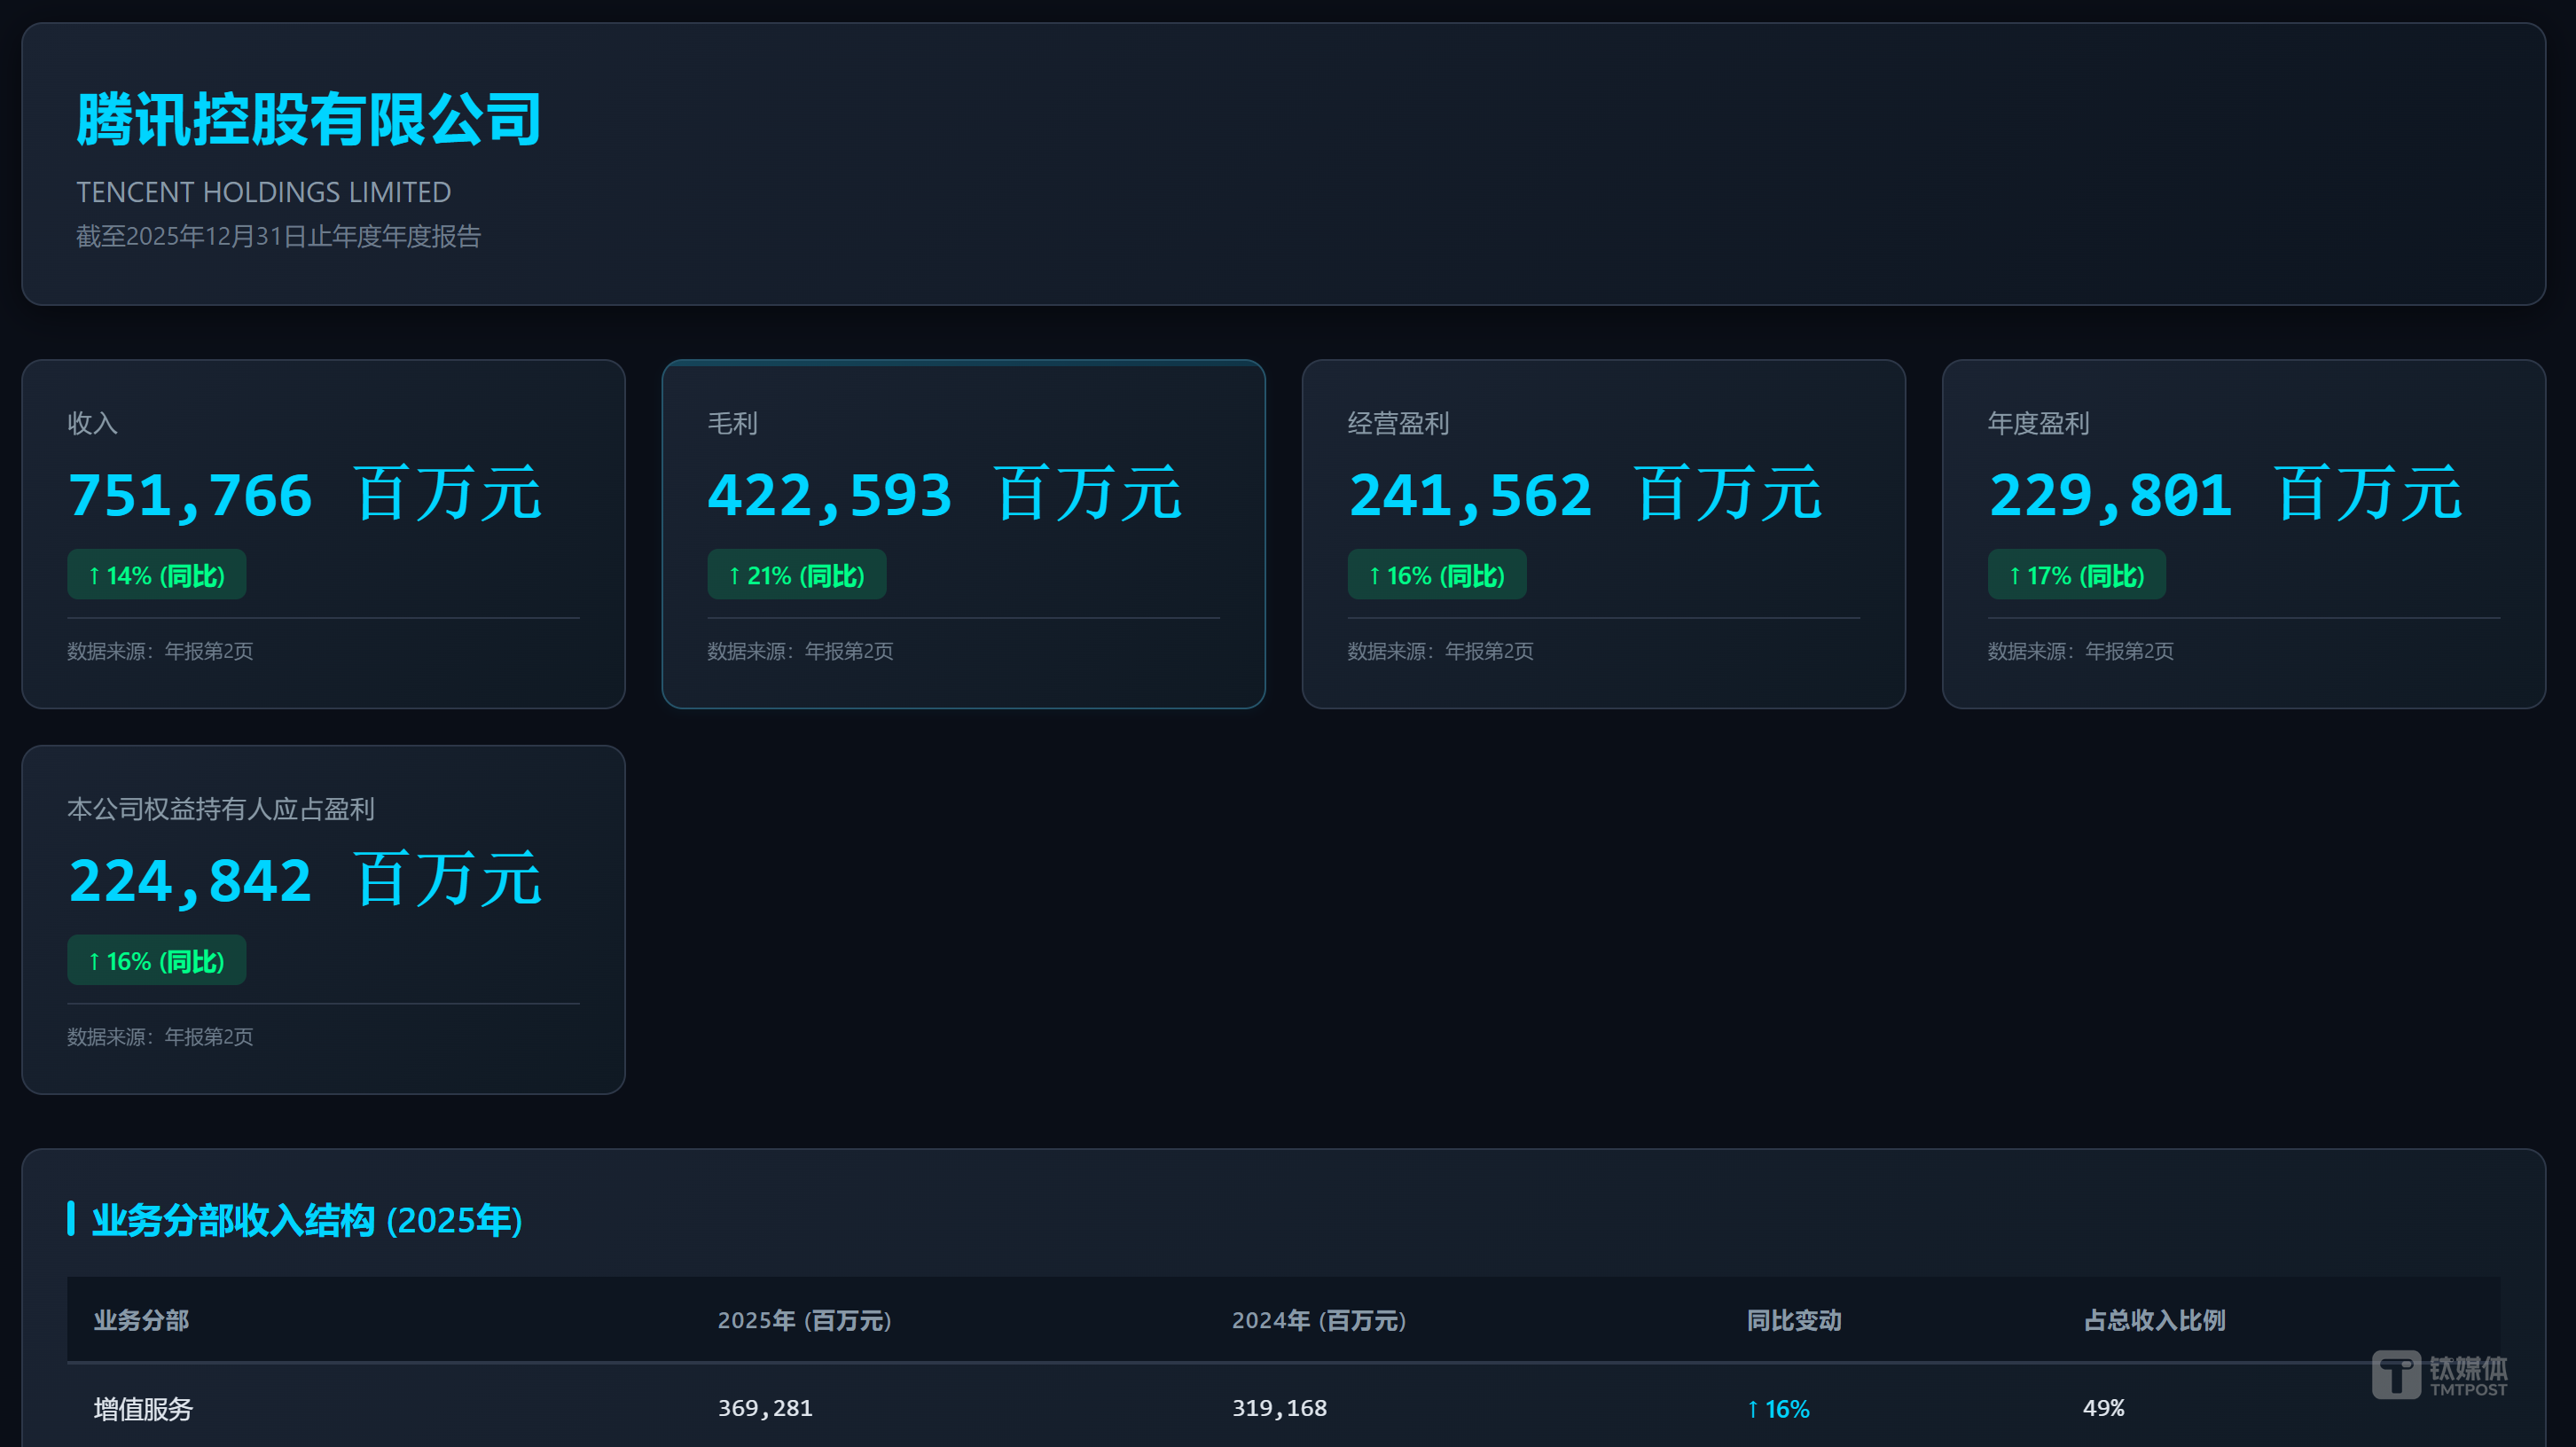Click the 21% gross profit growth badge
Viewport: 2576px width, 1447px height.
point(797,575)
